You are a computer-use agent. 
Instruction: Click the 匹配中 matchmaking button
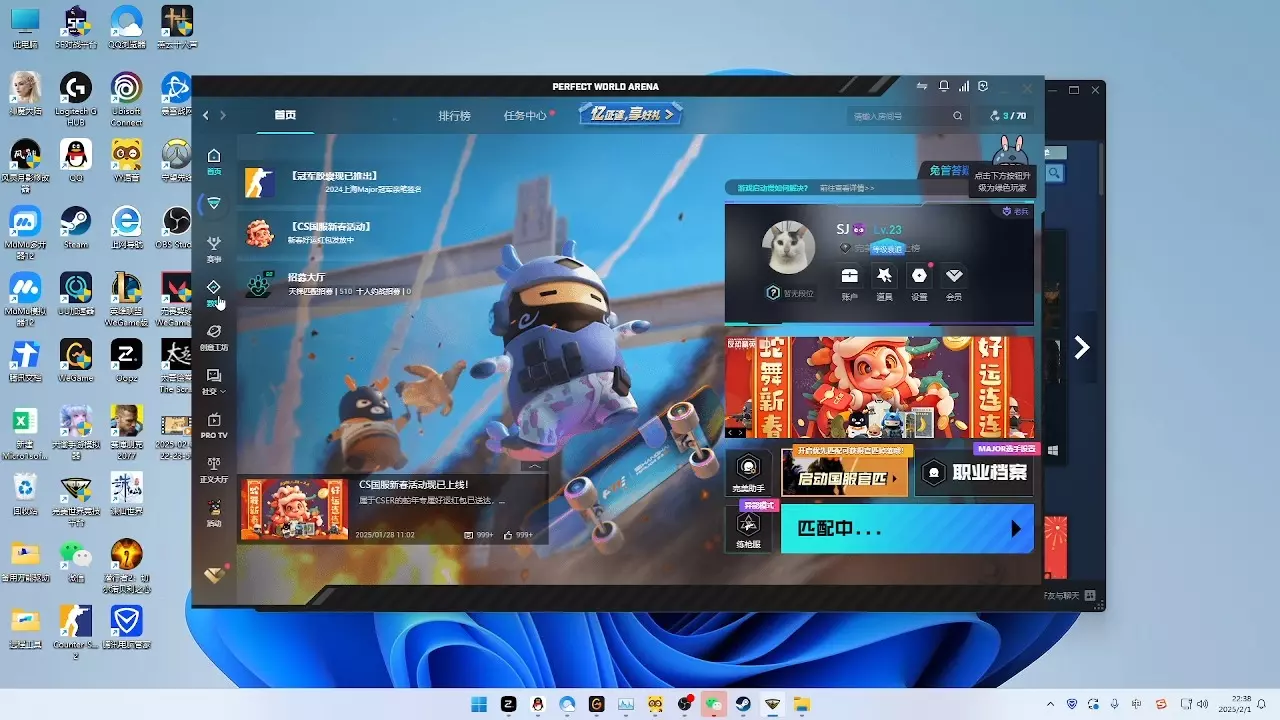coord(906,528)
